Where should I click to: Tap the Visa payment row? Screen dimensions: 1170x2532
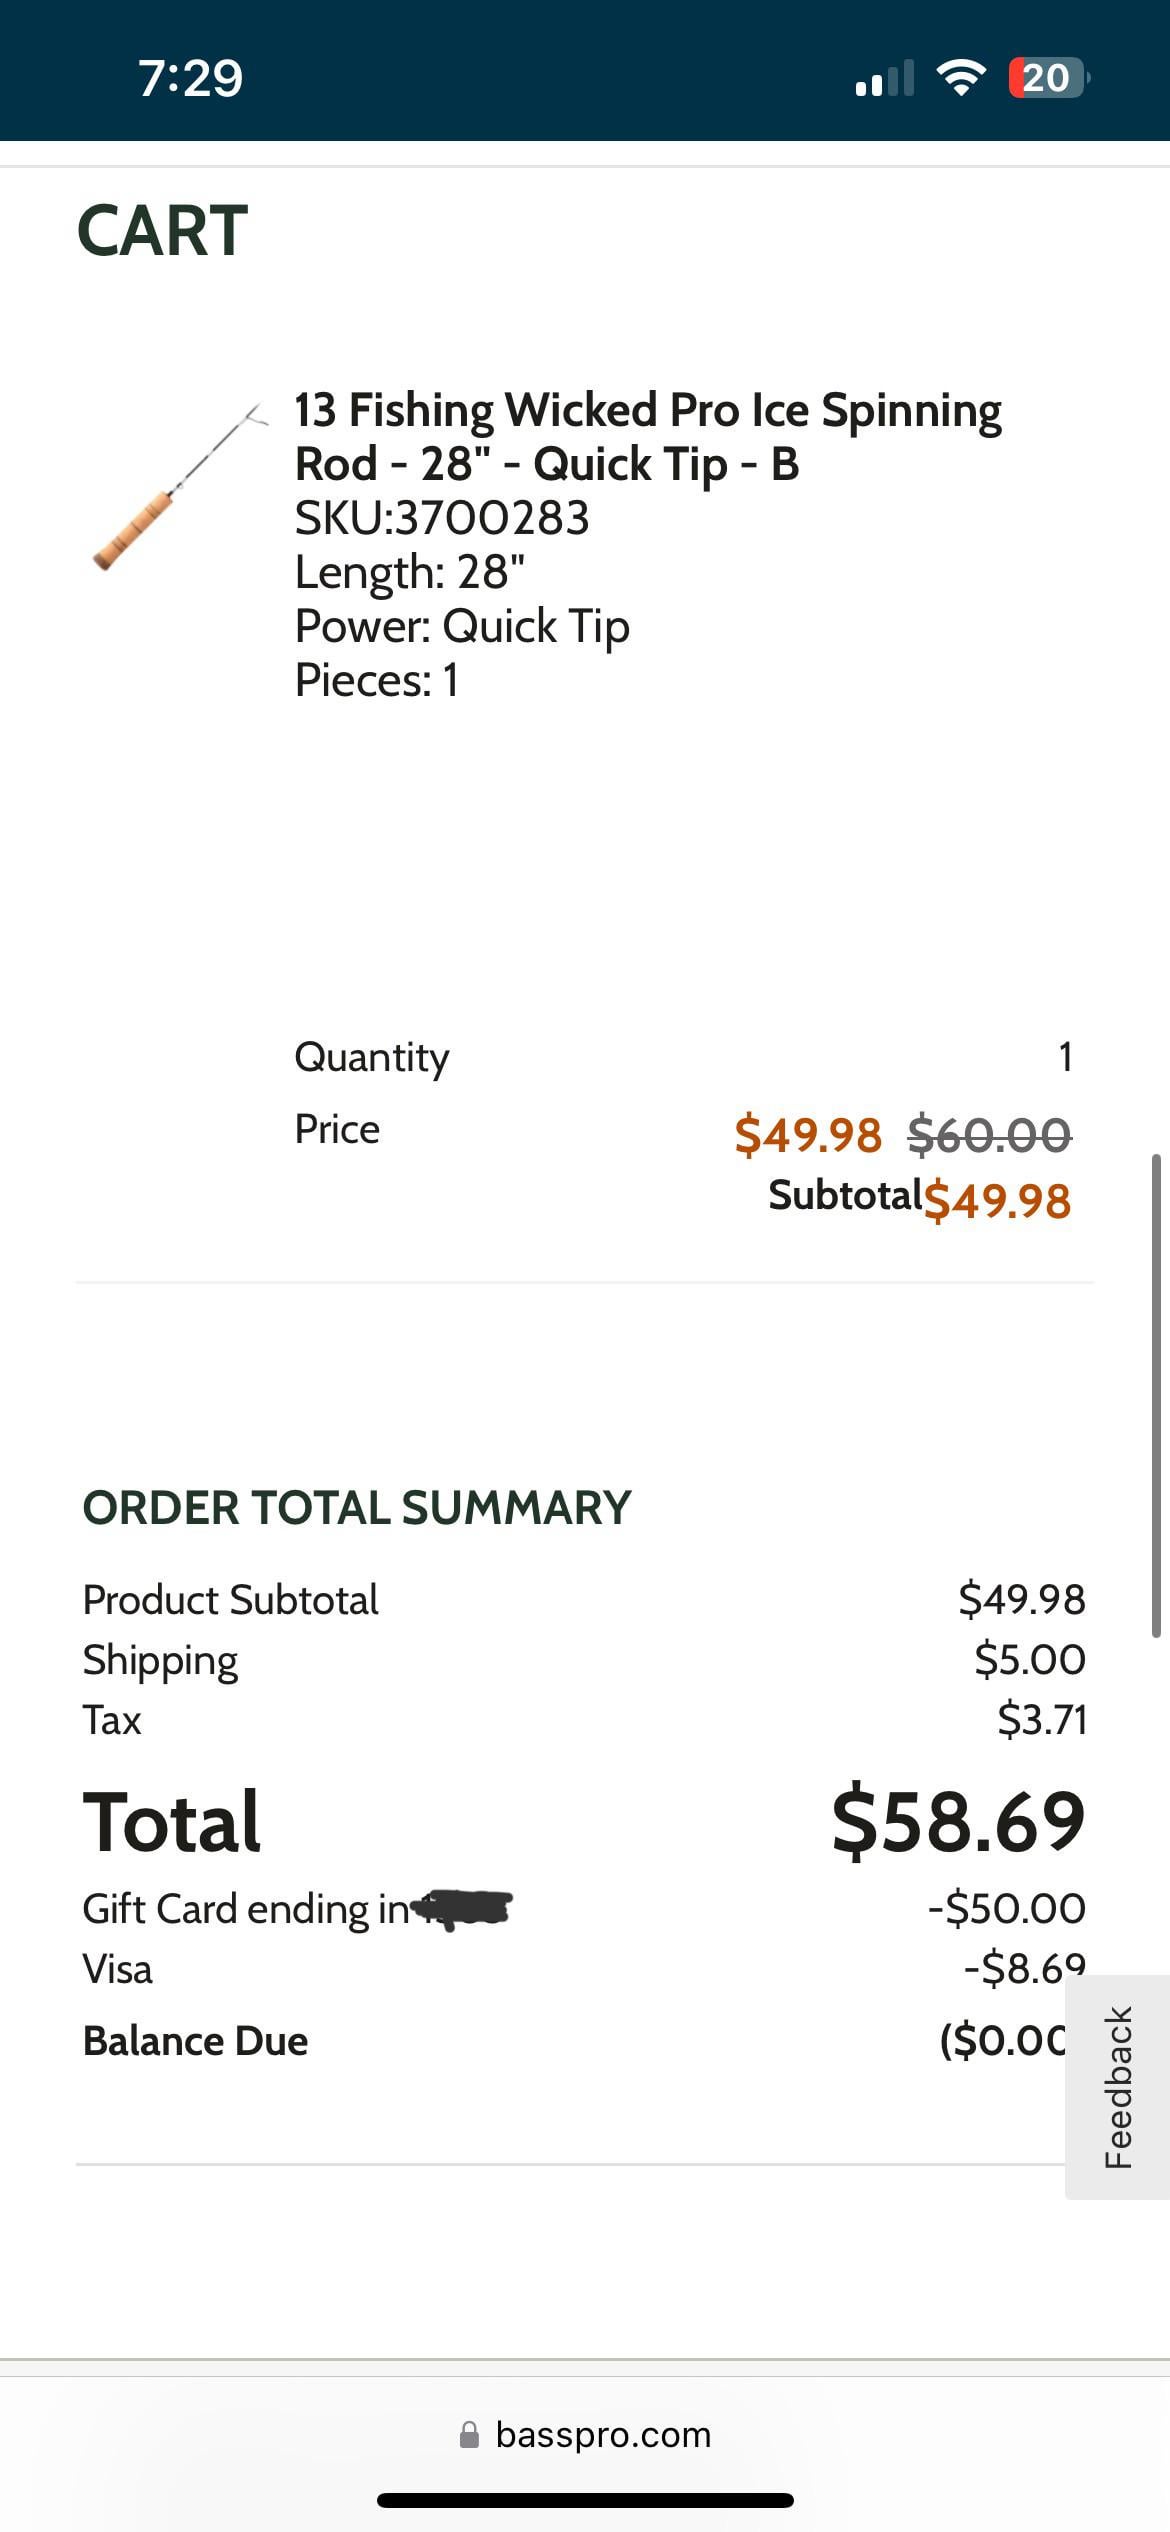(x=118, y=1969)
